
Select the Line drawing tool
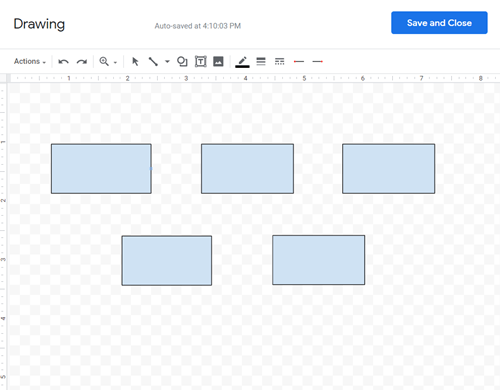pos(153,62)
